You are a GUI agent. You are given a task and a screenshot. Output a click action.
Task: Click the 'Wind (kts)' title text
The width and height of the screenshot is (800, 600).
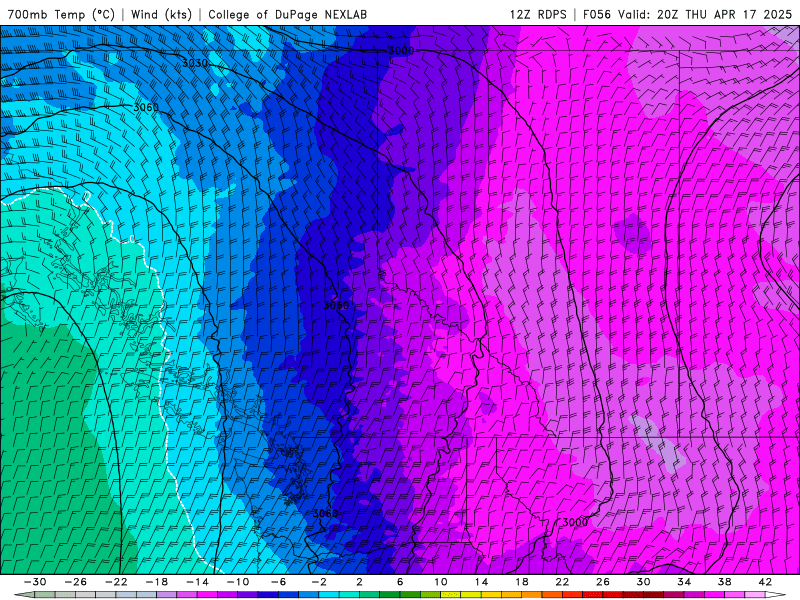pos(161,14)
